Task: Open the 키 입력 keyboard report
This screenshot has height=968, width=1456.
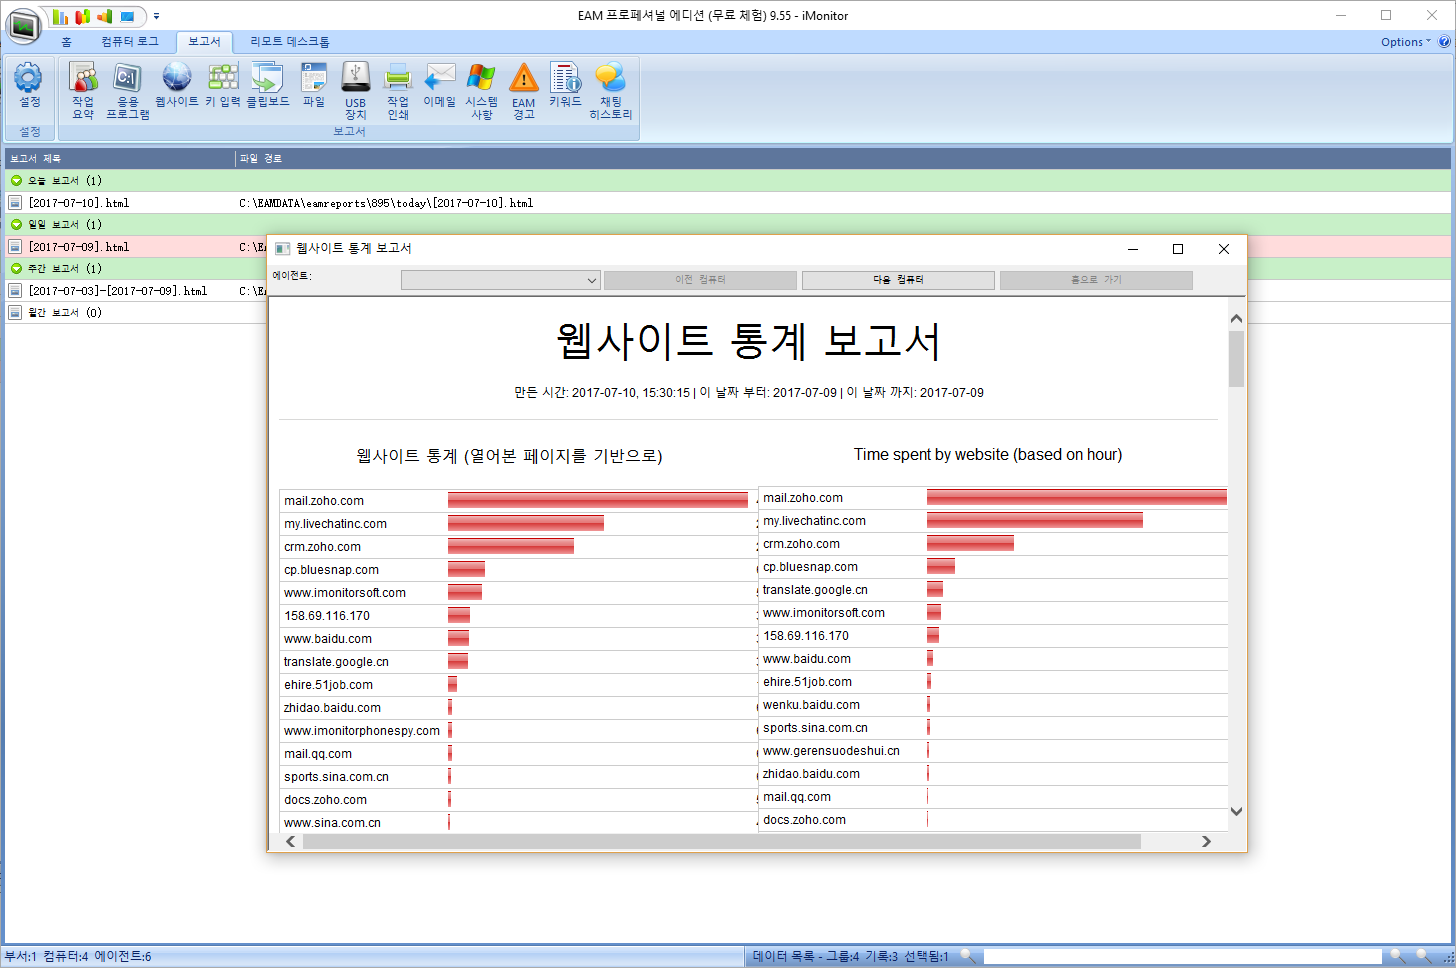Action: (x=223, y=85)
